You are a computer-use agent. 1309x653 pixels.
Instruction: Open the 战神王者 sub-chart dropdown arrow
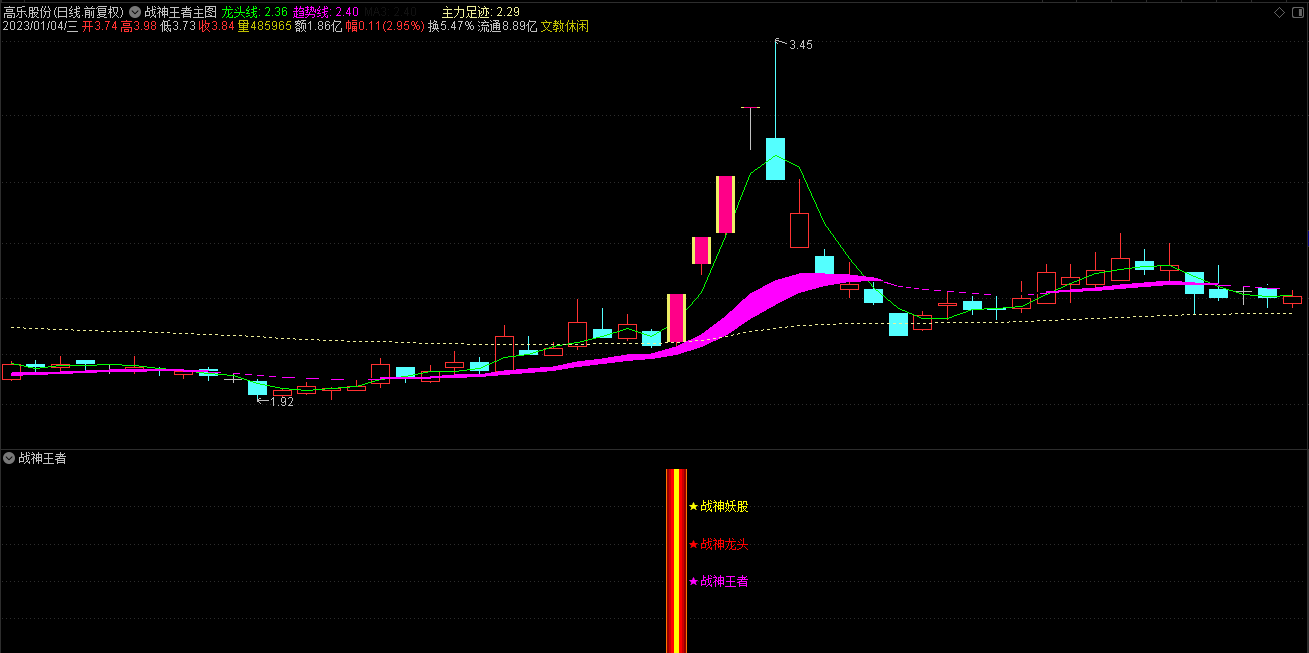point(9,459)
